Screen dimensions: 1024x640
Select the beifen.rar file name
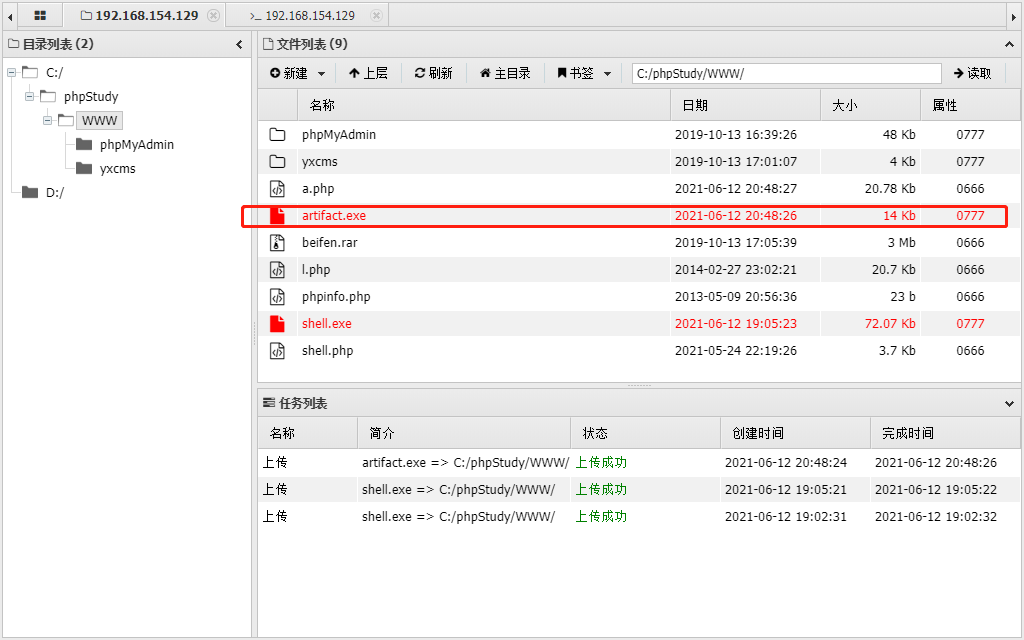coord(330,242)
